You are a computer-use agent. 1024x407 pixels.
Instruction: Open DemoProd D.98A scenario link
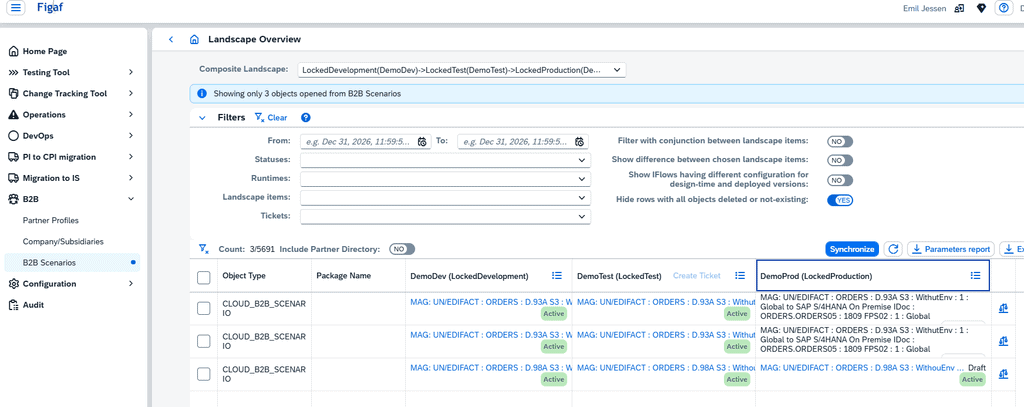pyautogui.click(x=862, y=368)
